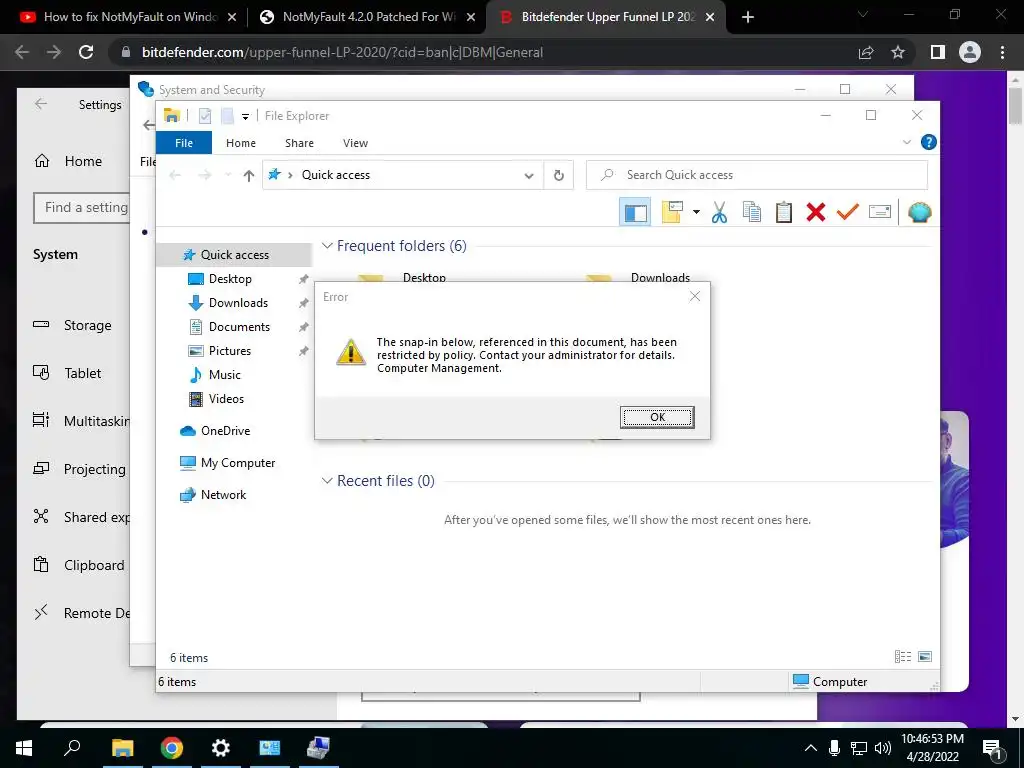
Task: Click the Find a setting field
Action: click(82, 208)
